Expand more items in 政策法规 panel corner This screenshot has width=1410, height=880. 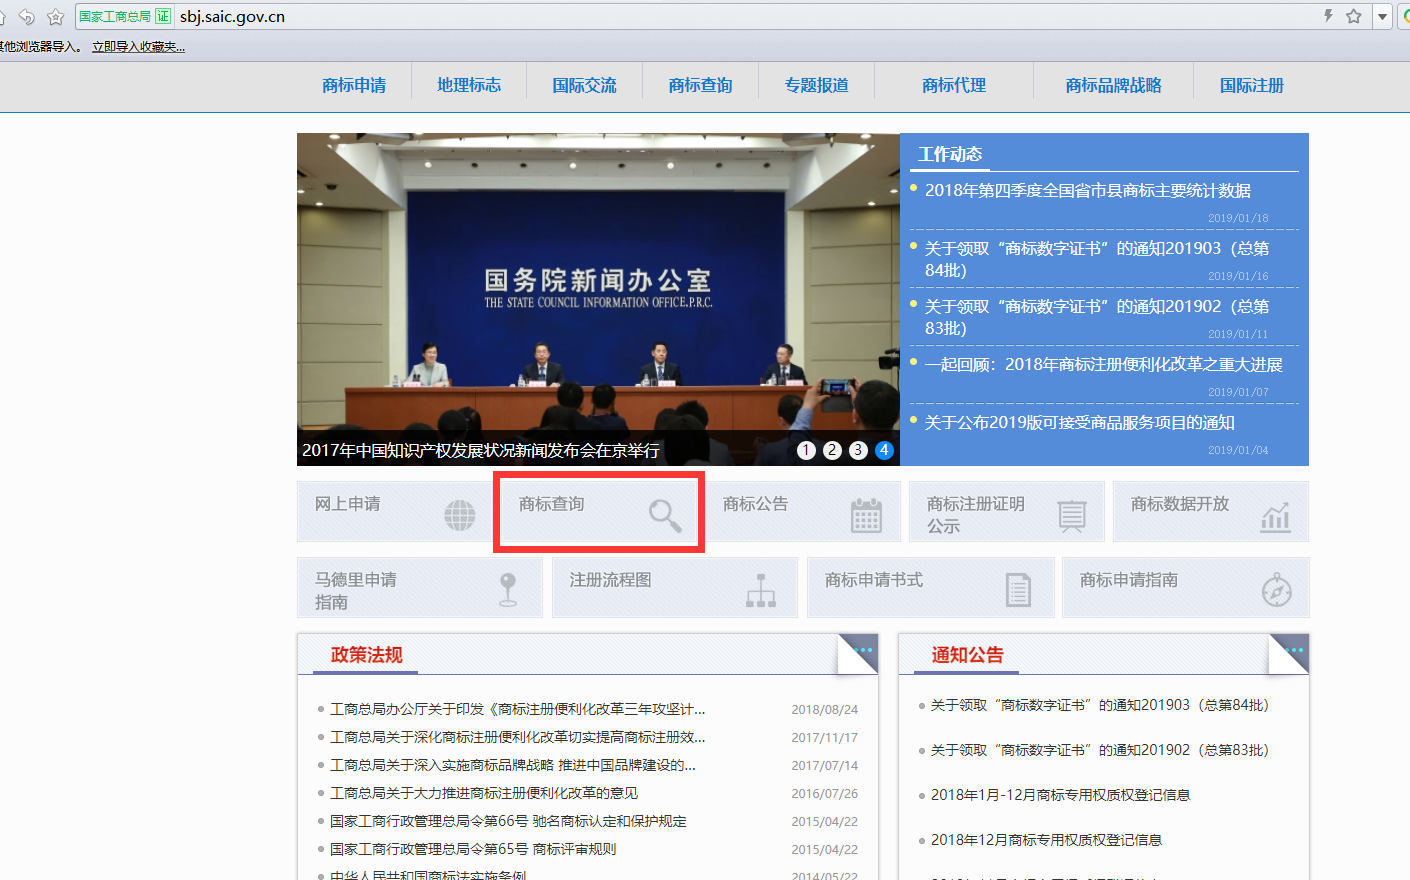click(x=863, y=650)
